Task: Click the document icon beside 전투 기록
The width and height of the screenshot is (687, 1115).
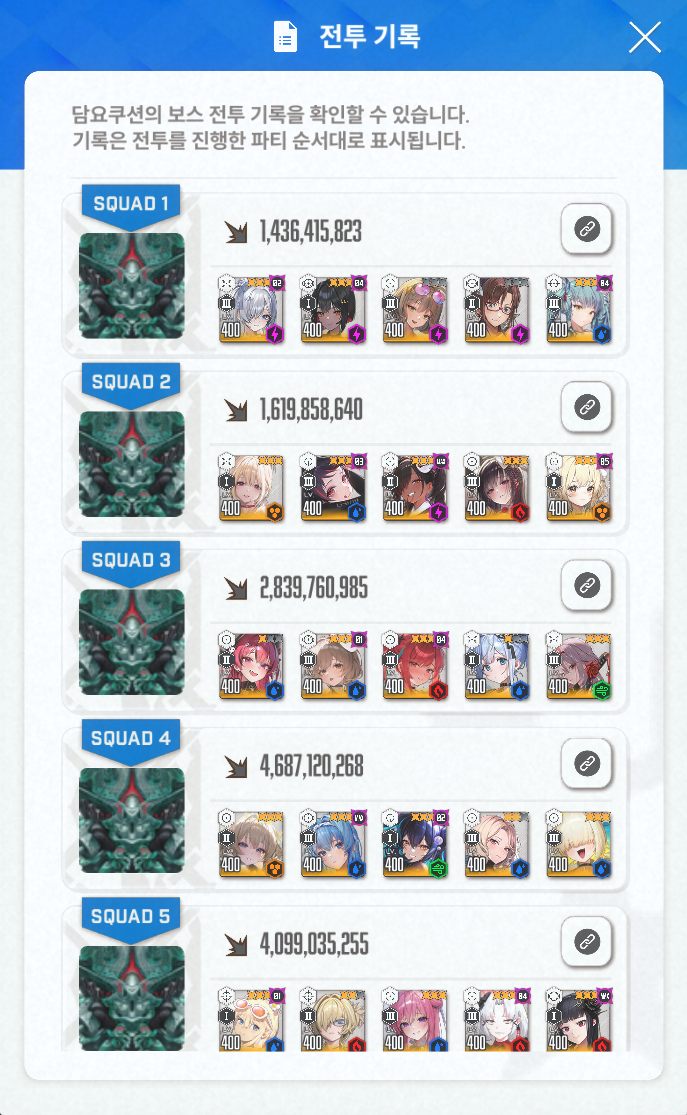Action: tap(285, 36)
